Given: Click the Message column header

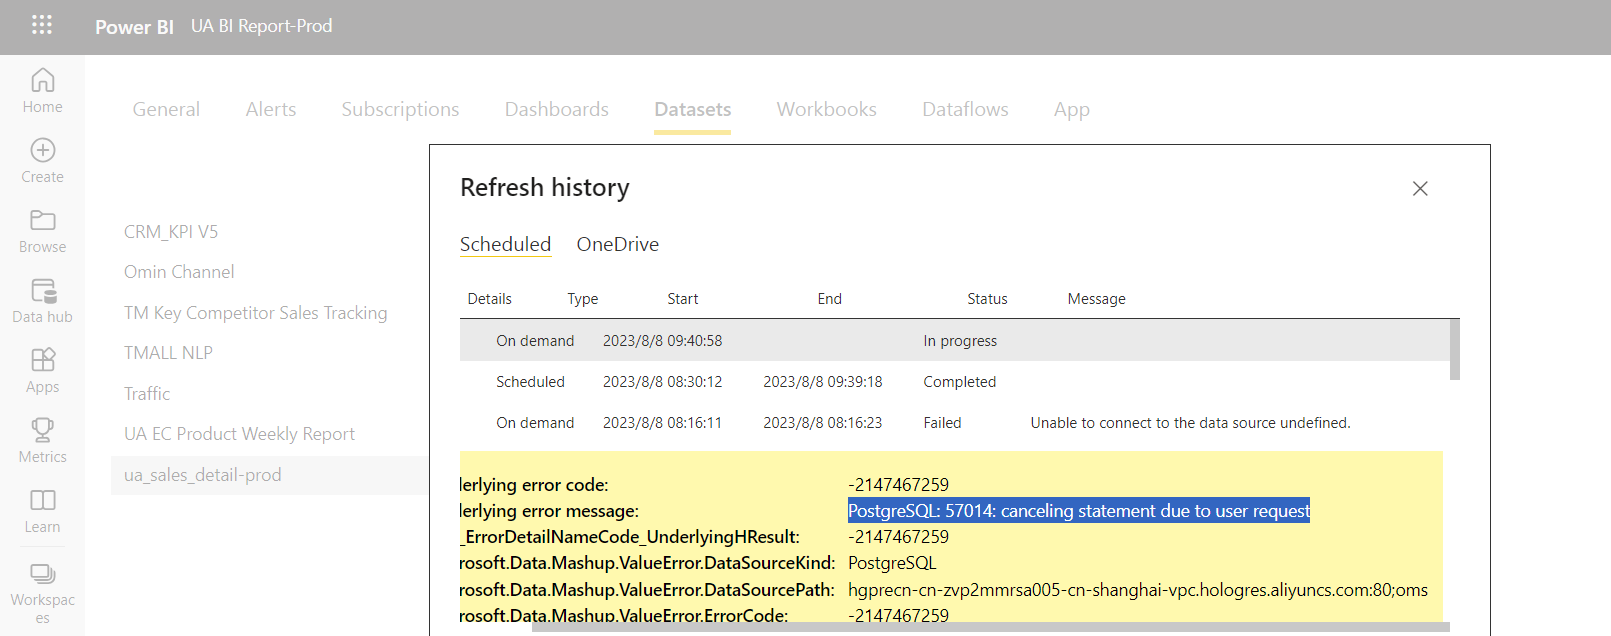Looking at the screenshot, I should coord(1096,299).
